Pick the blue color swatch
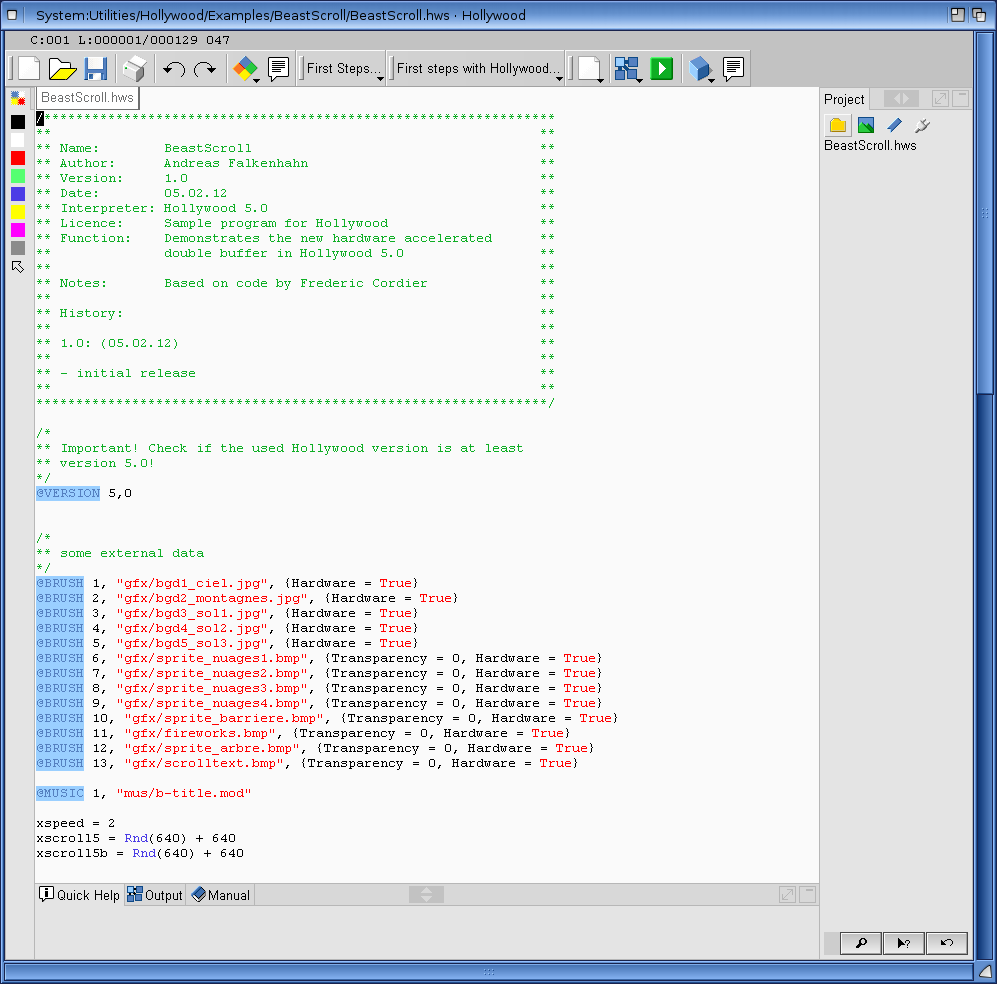Screen dimensions: 997x984 click(x=18, y=194)
